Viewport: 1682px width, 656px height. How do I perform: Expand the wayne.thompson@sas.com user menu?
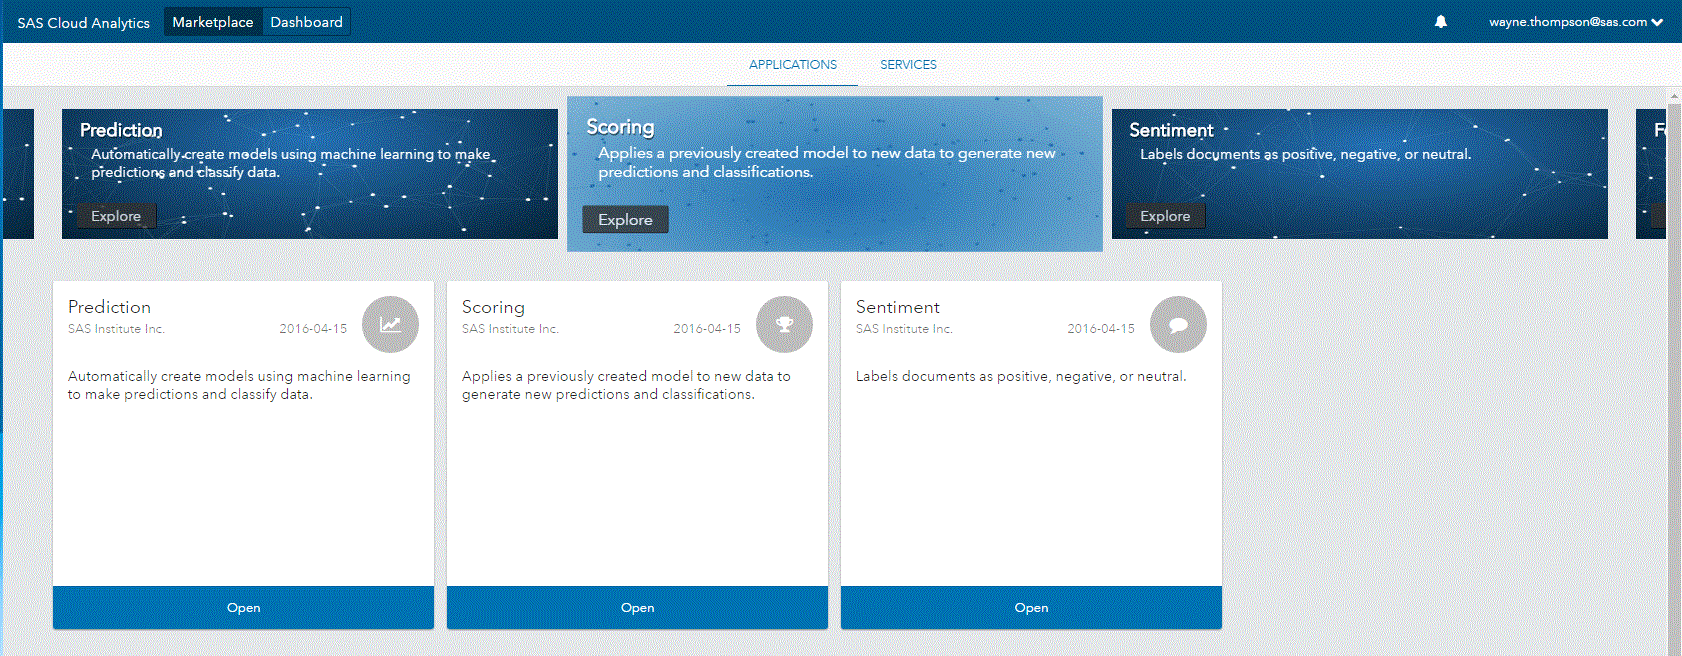(x=1575, y=22)
